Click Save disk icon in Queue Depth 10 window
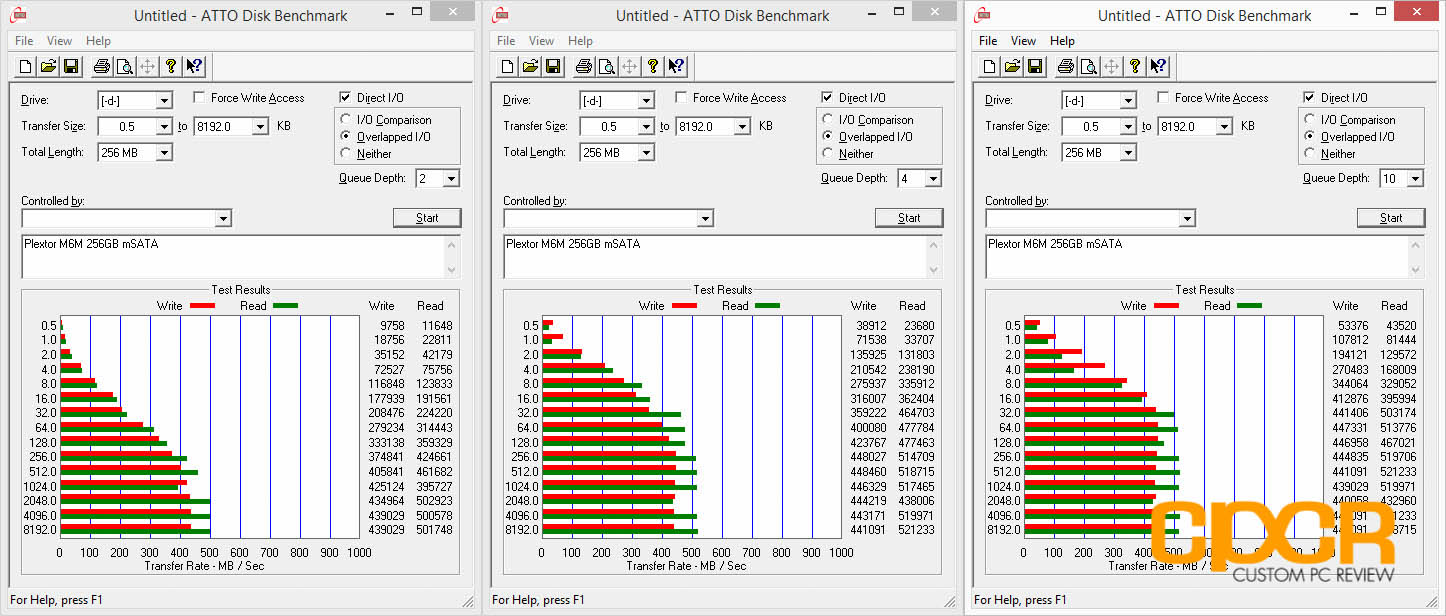This screenshot has width=1446, height=616. point(1035,67)
